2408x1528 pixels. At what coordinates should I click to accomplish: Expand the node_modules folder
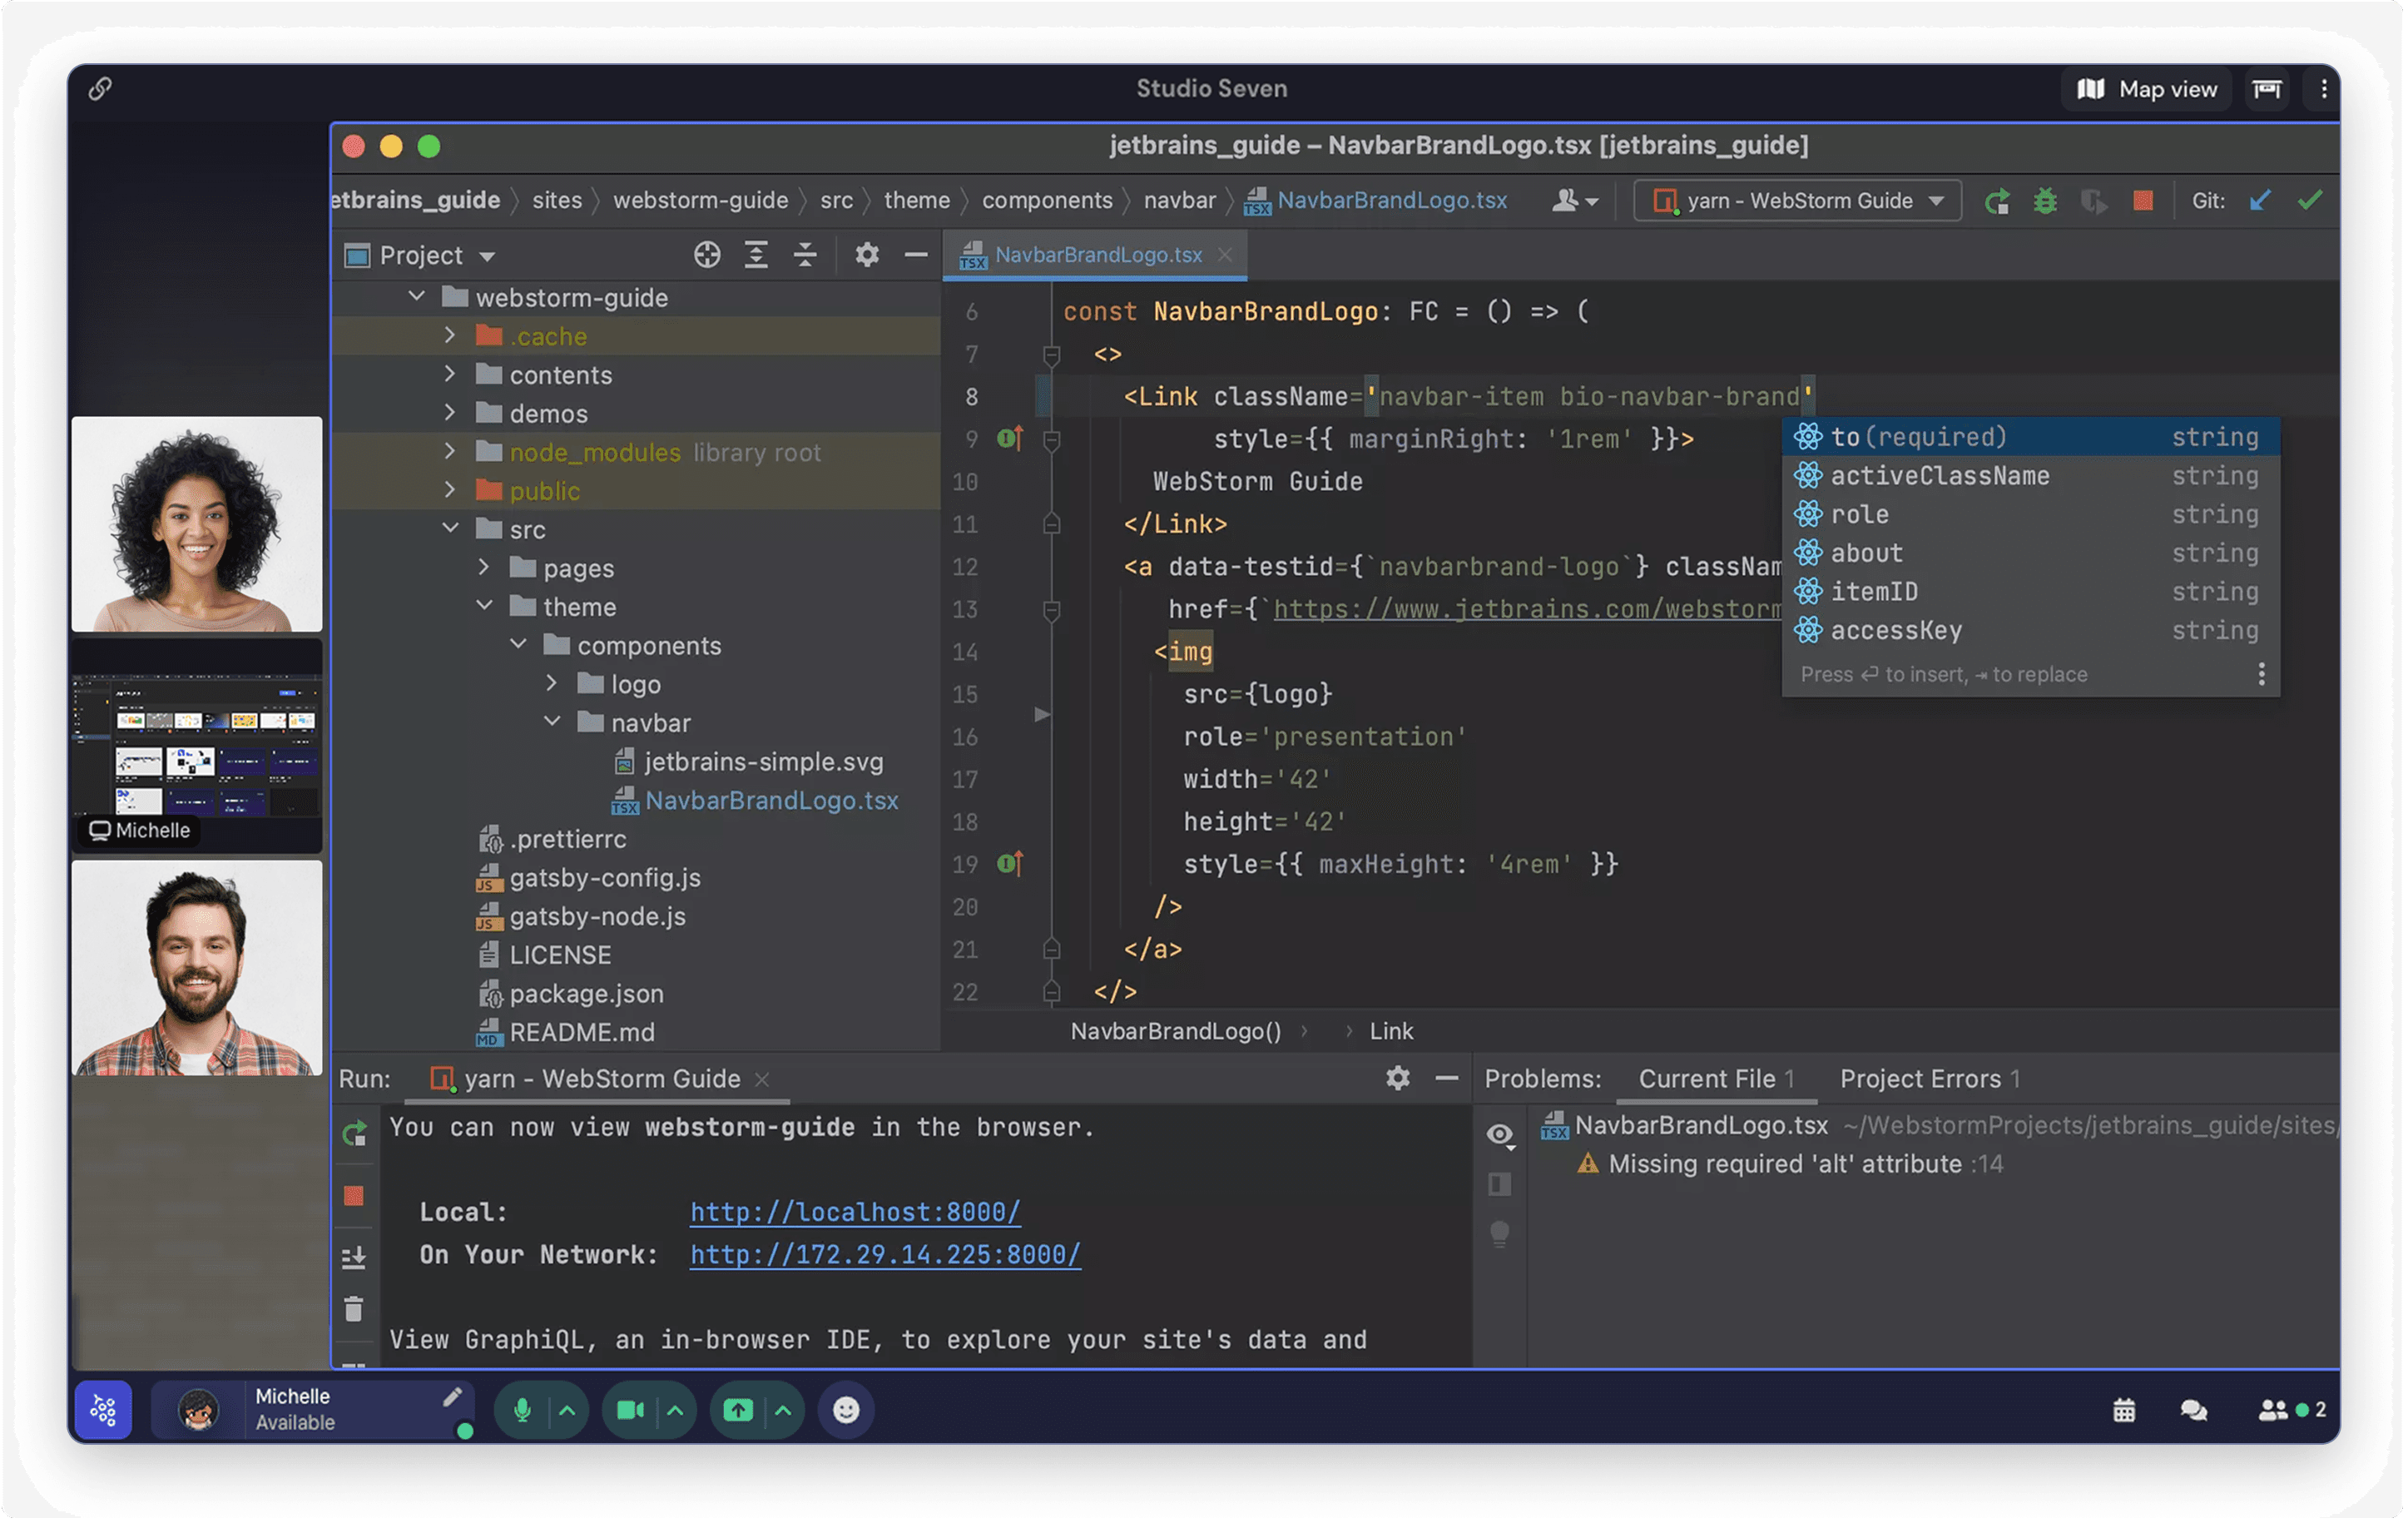[x=450, y=452]
